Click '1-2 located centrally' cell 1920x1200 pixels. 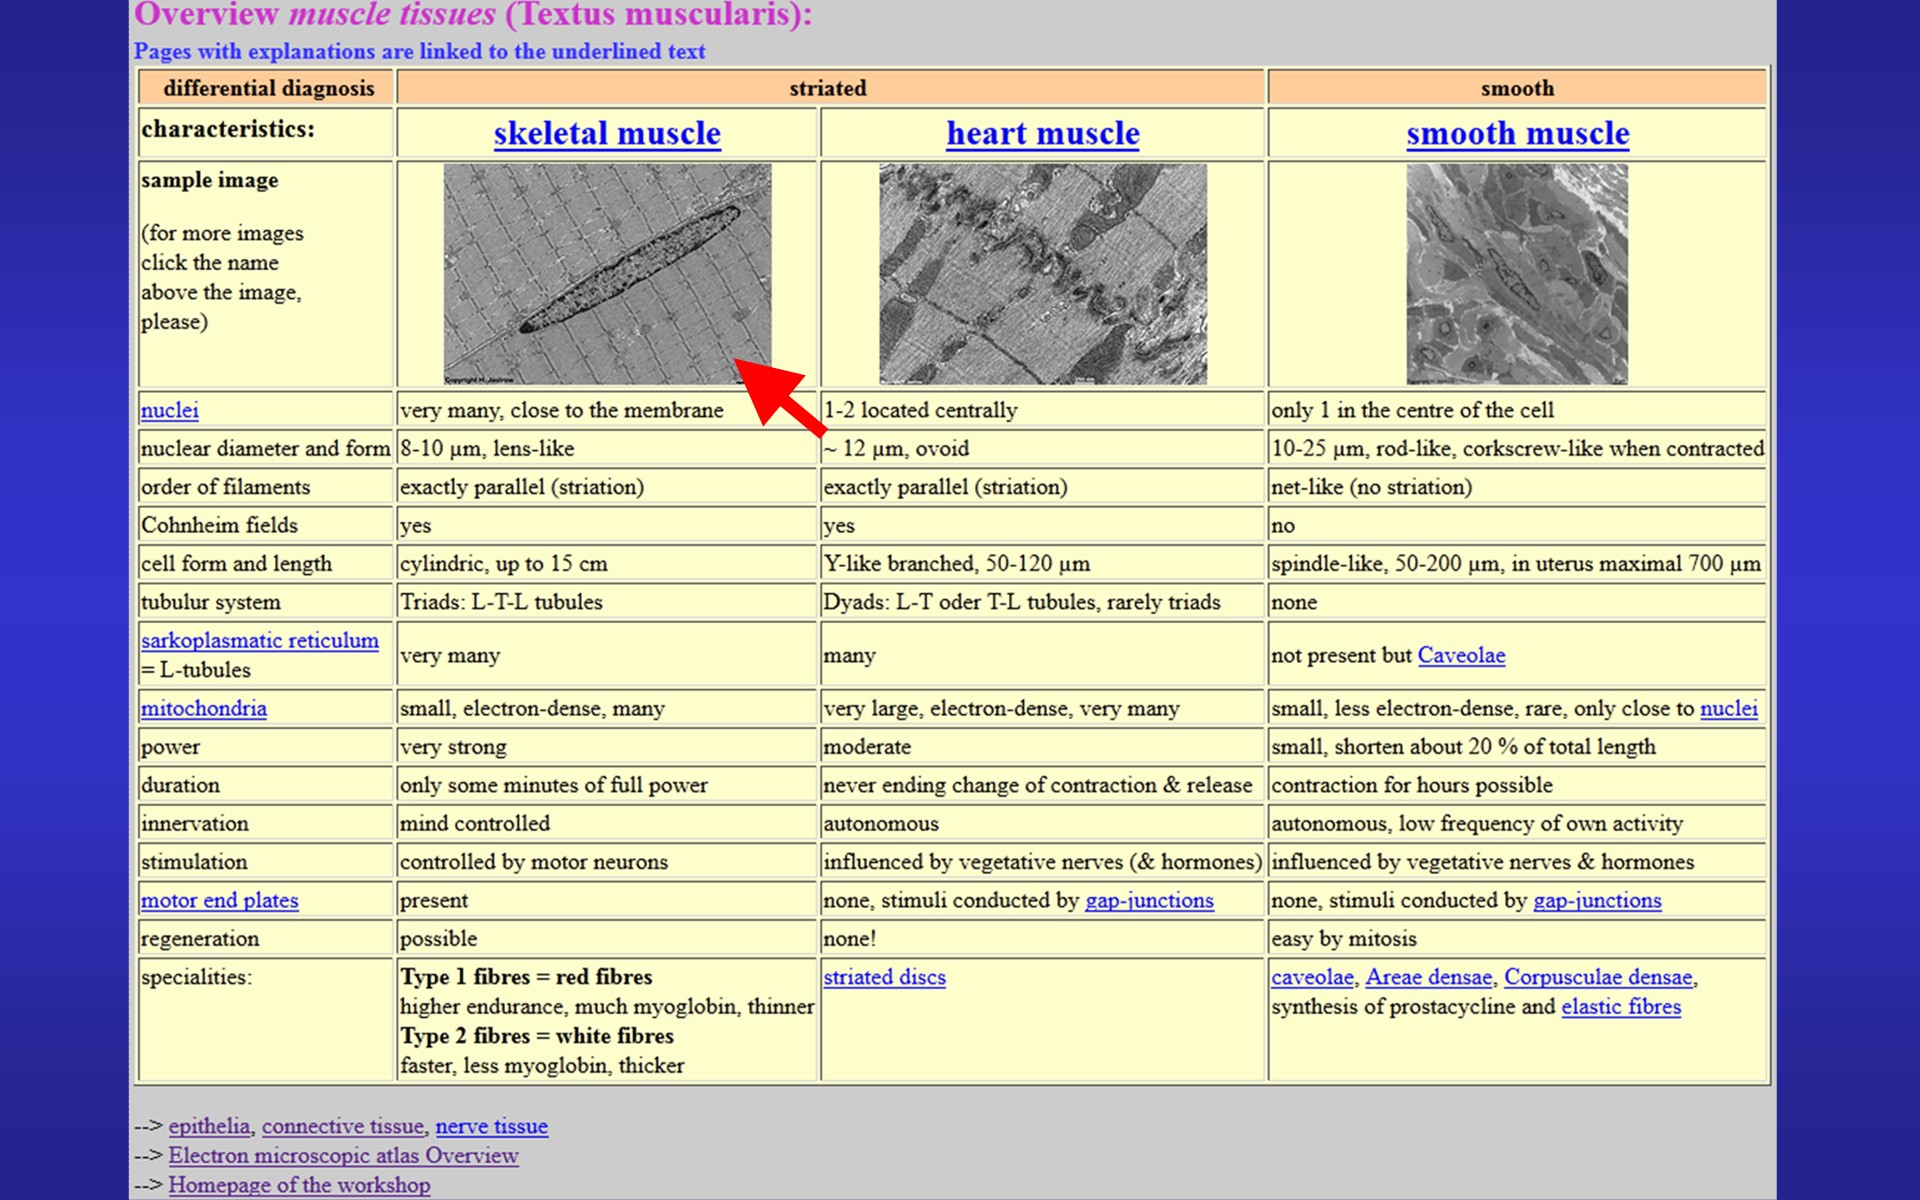(1043, 410)
